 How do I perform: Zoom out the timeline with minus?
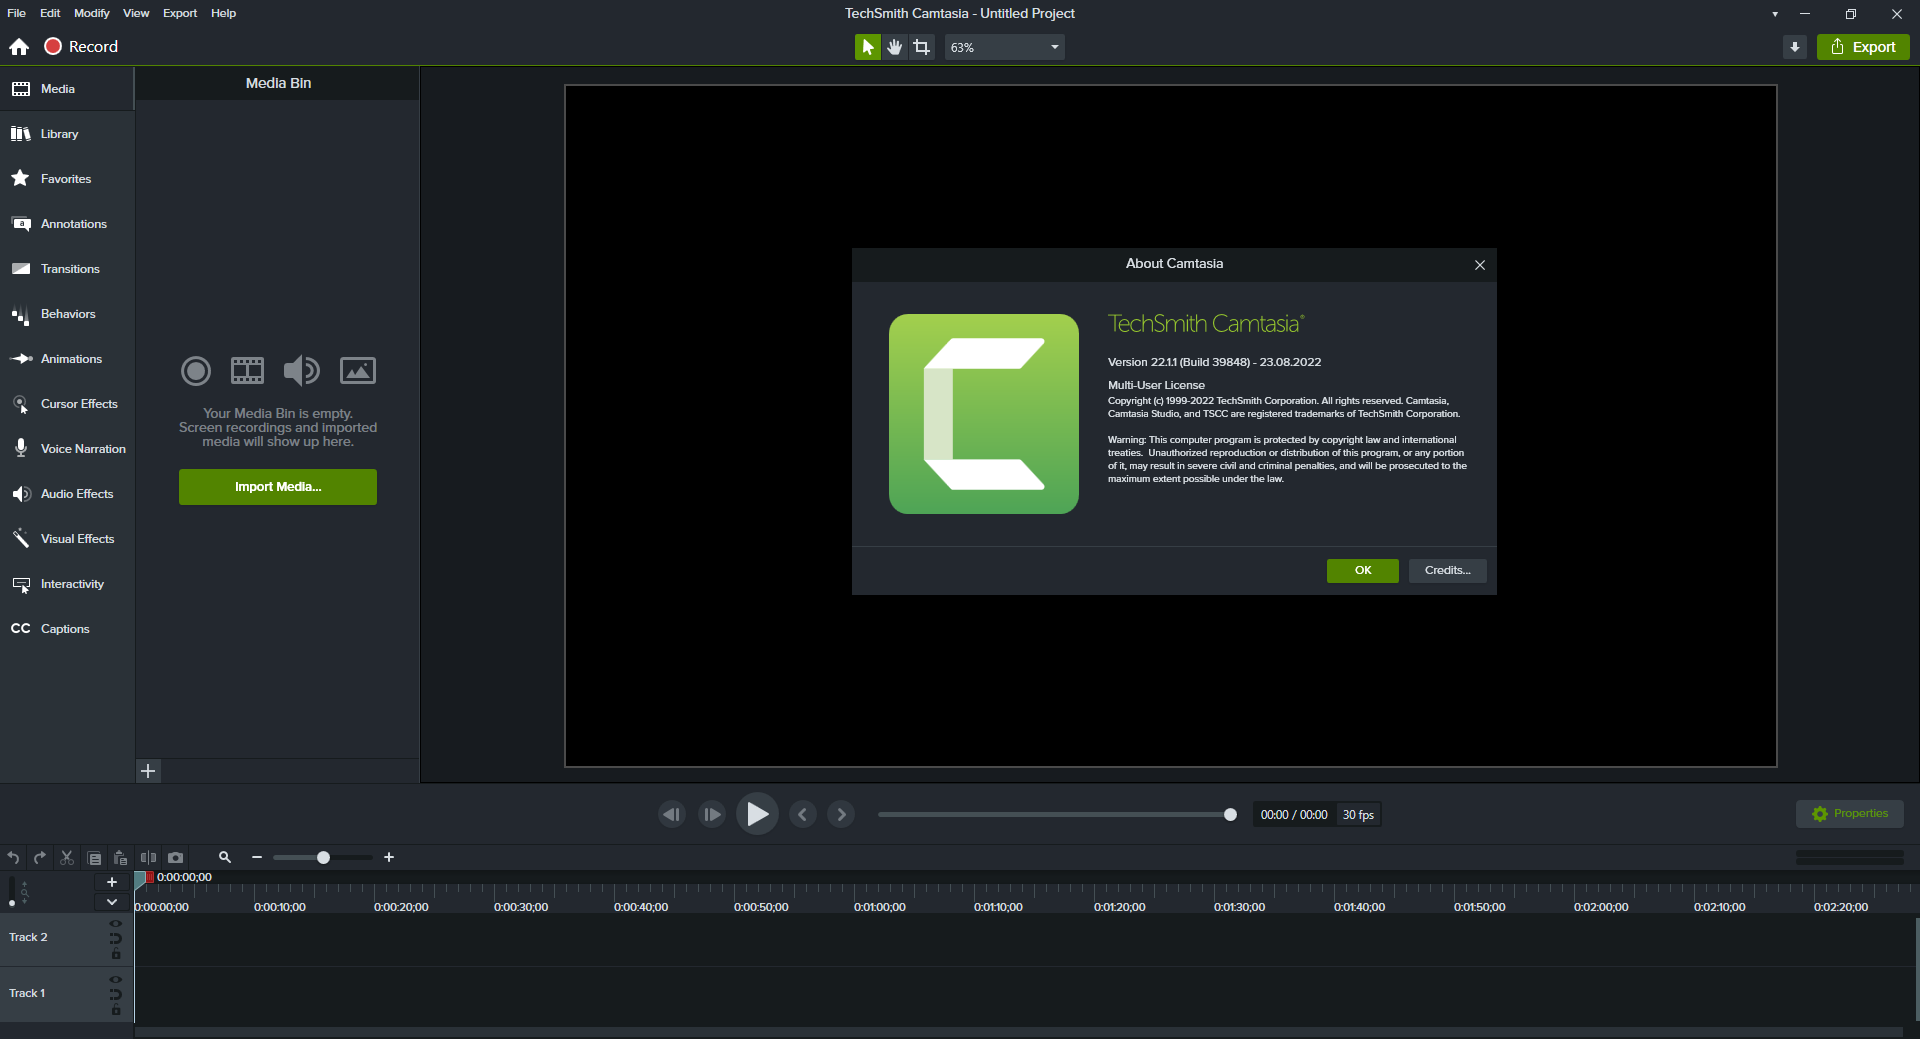tap(257, 857)
